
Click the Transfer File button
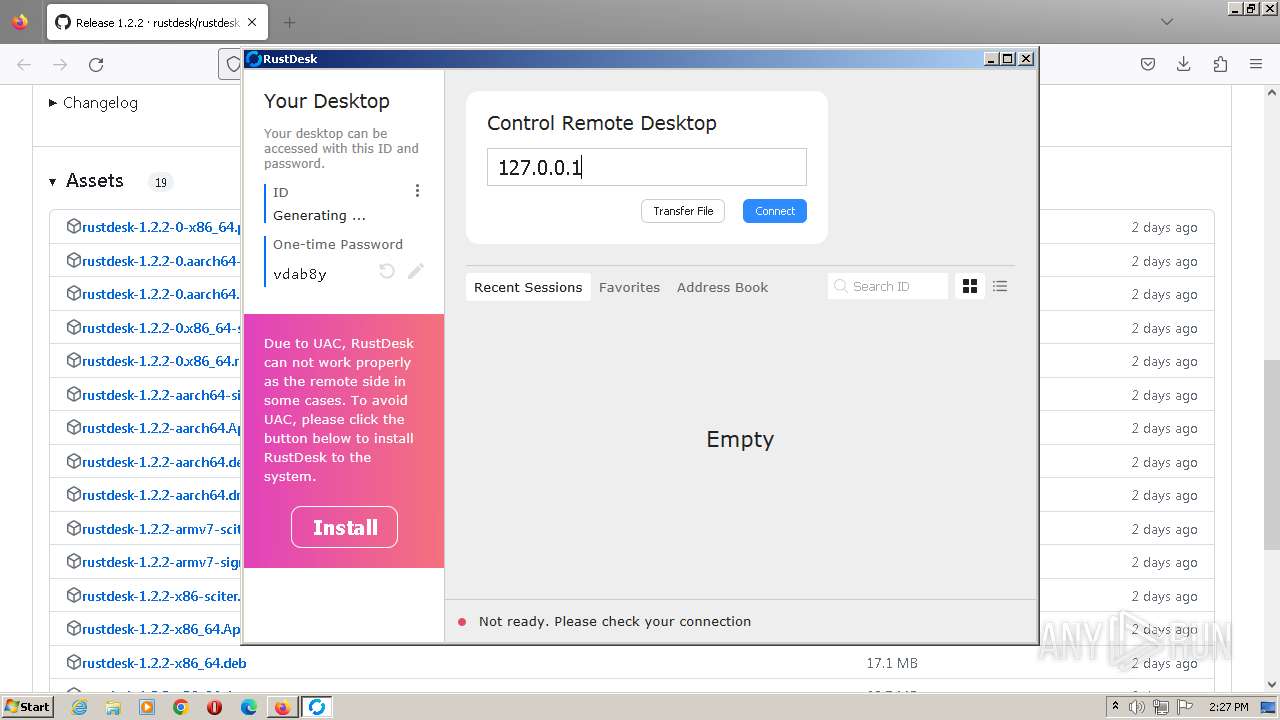[x=683, y=211]
